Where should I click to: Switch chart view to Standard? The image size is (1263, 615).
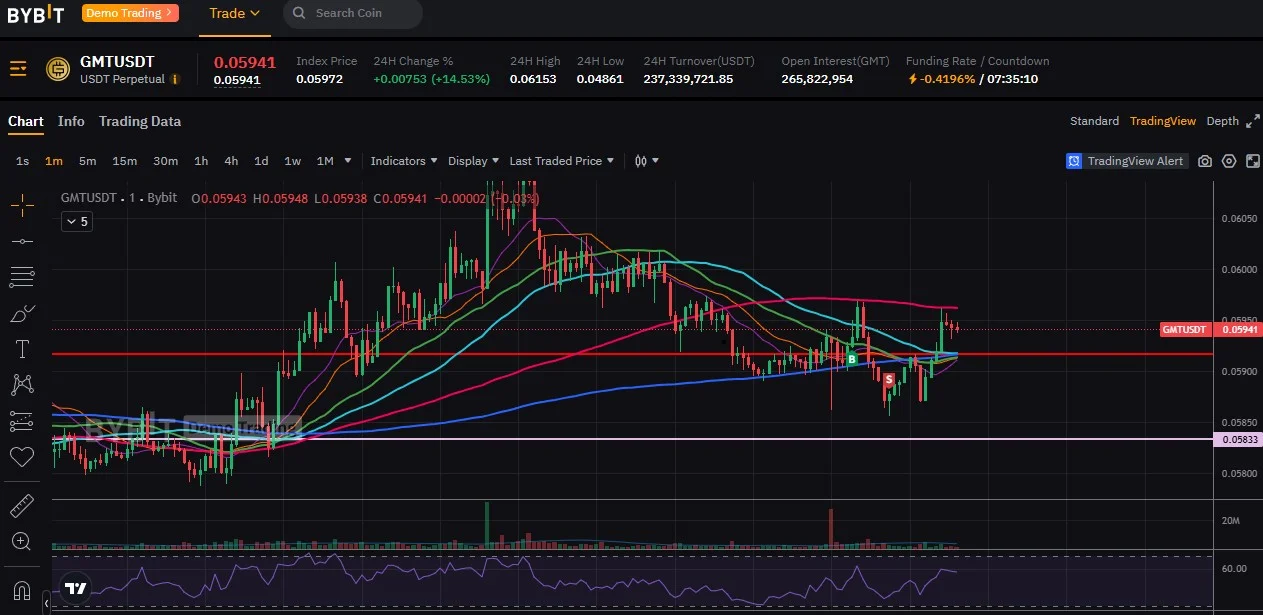1094,121
